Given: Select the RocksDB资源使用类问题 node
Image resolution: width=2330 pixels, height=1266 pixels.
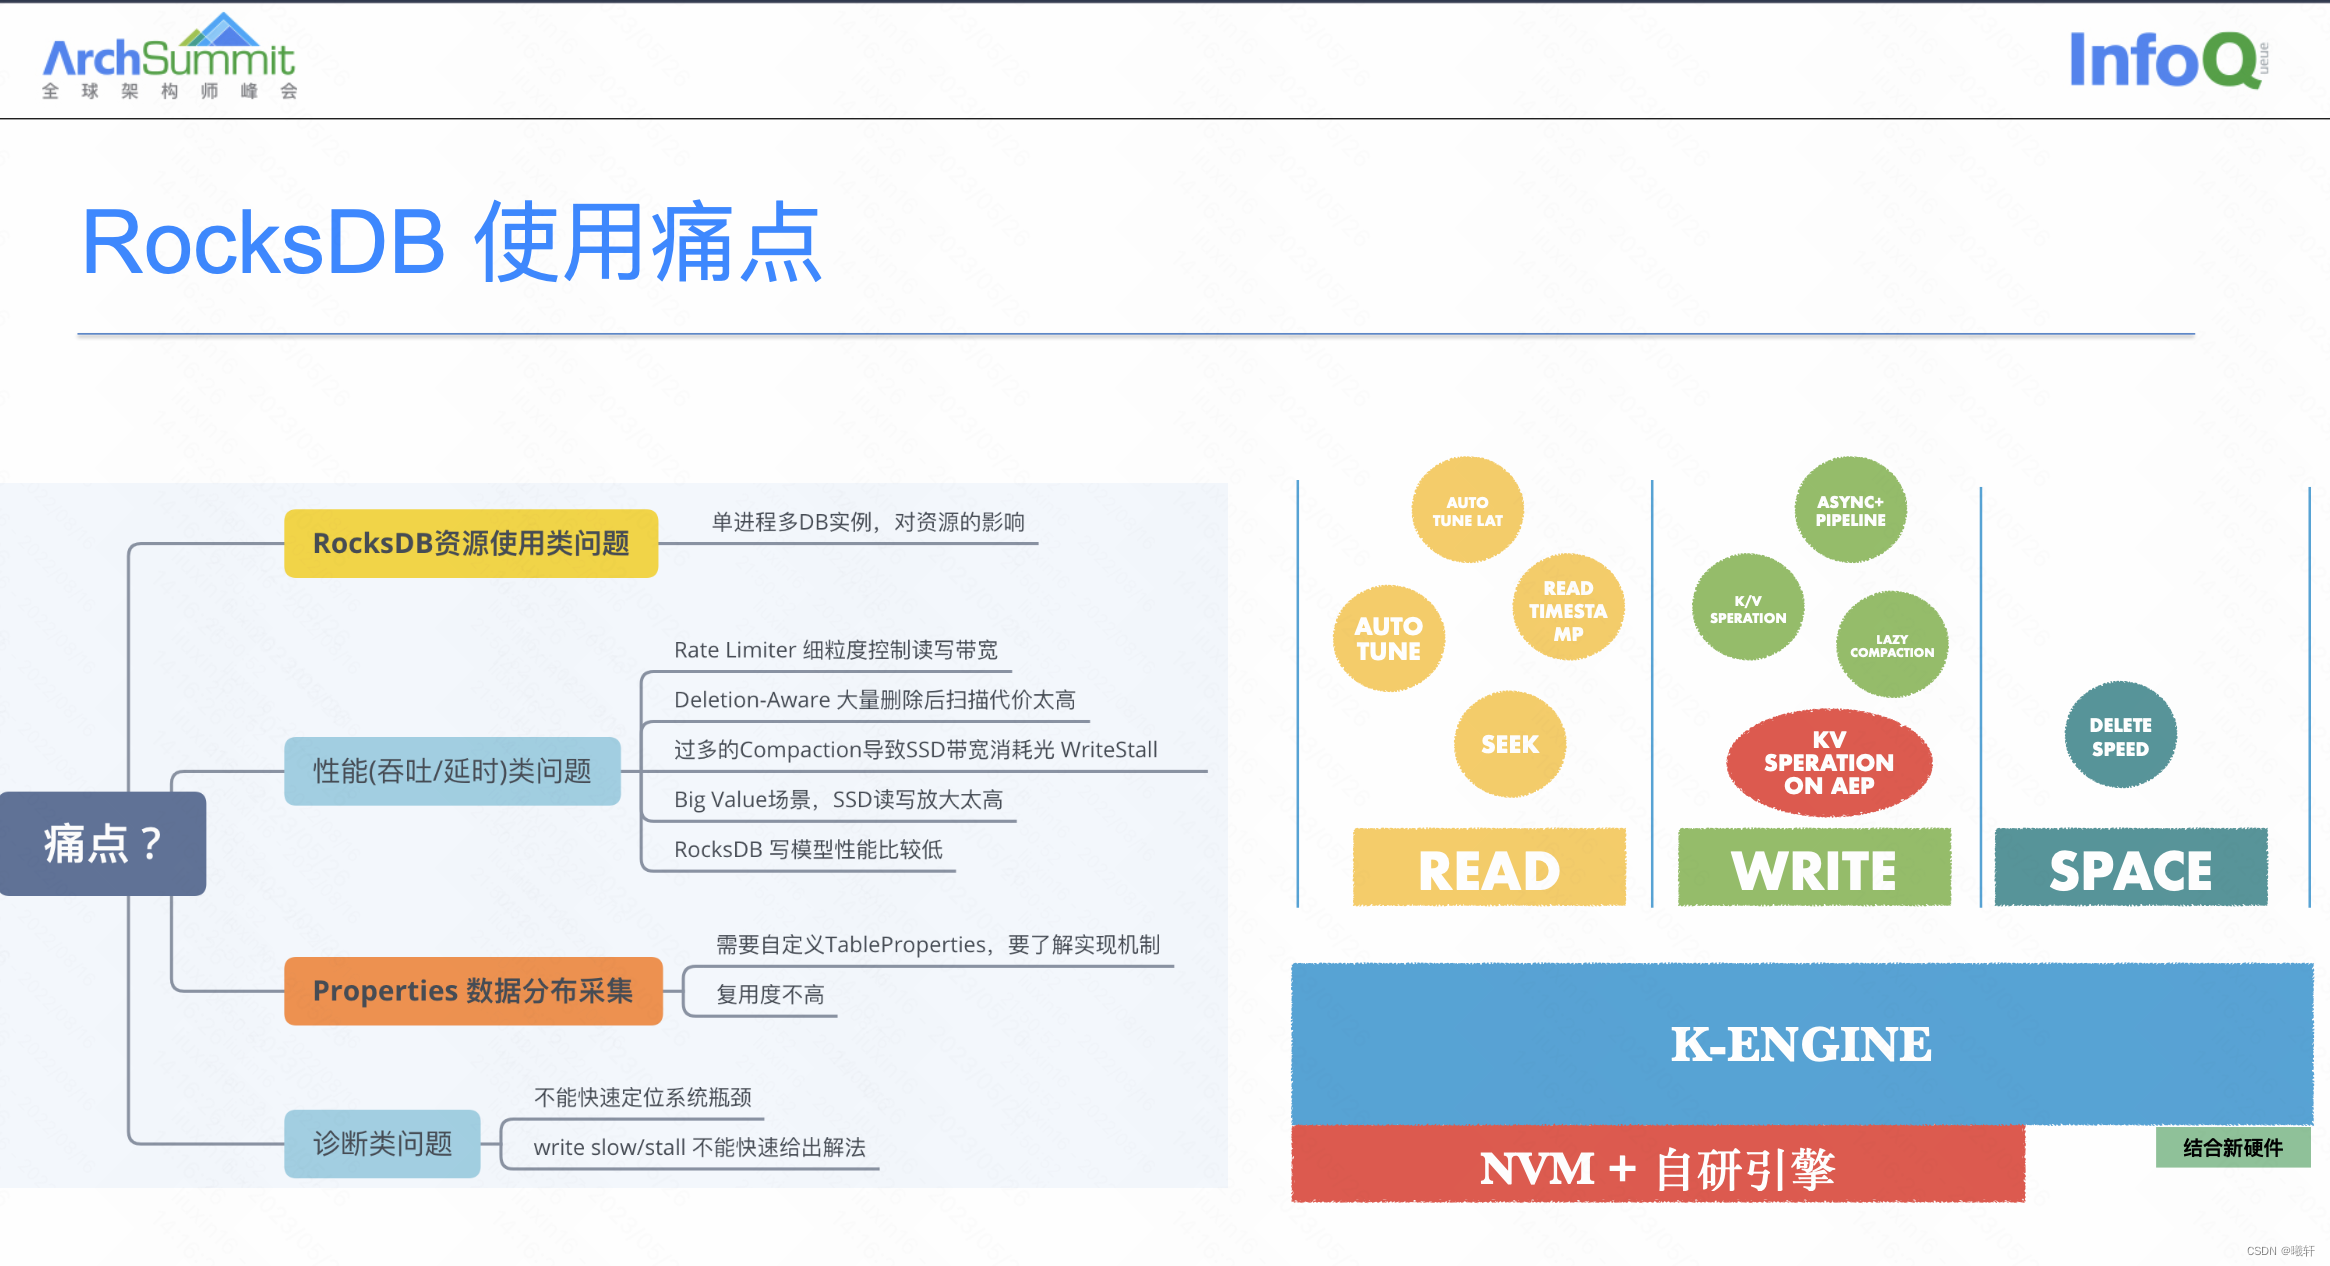Looking at the screenshot, I should click(x=471, y=543).
